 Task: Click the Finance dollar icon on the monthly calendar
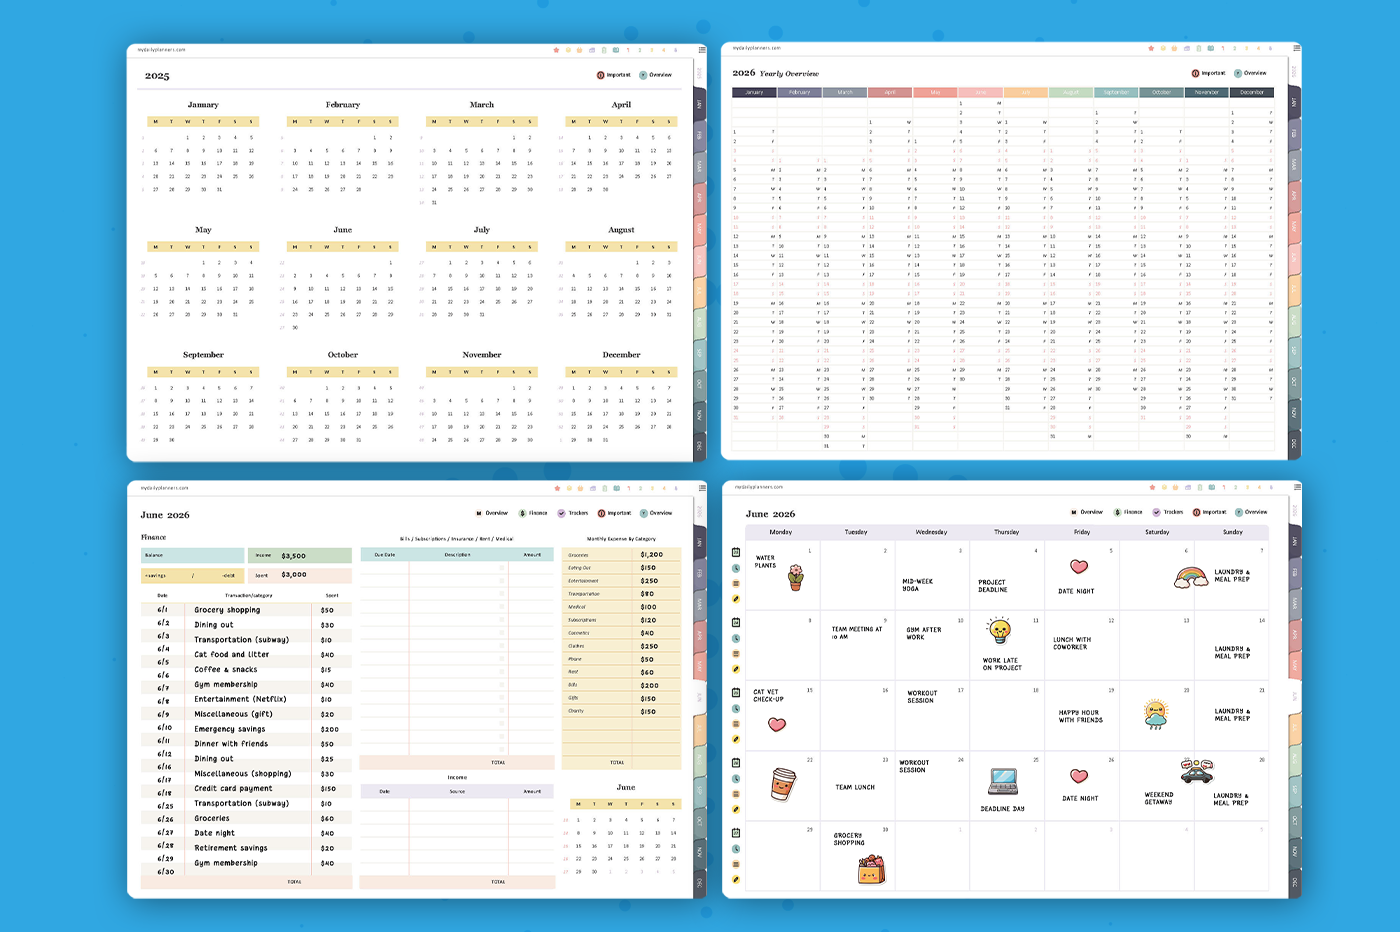click(x=1117, y=512)
